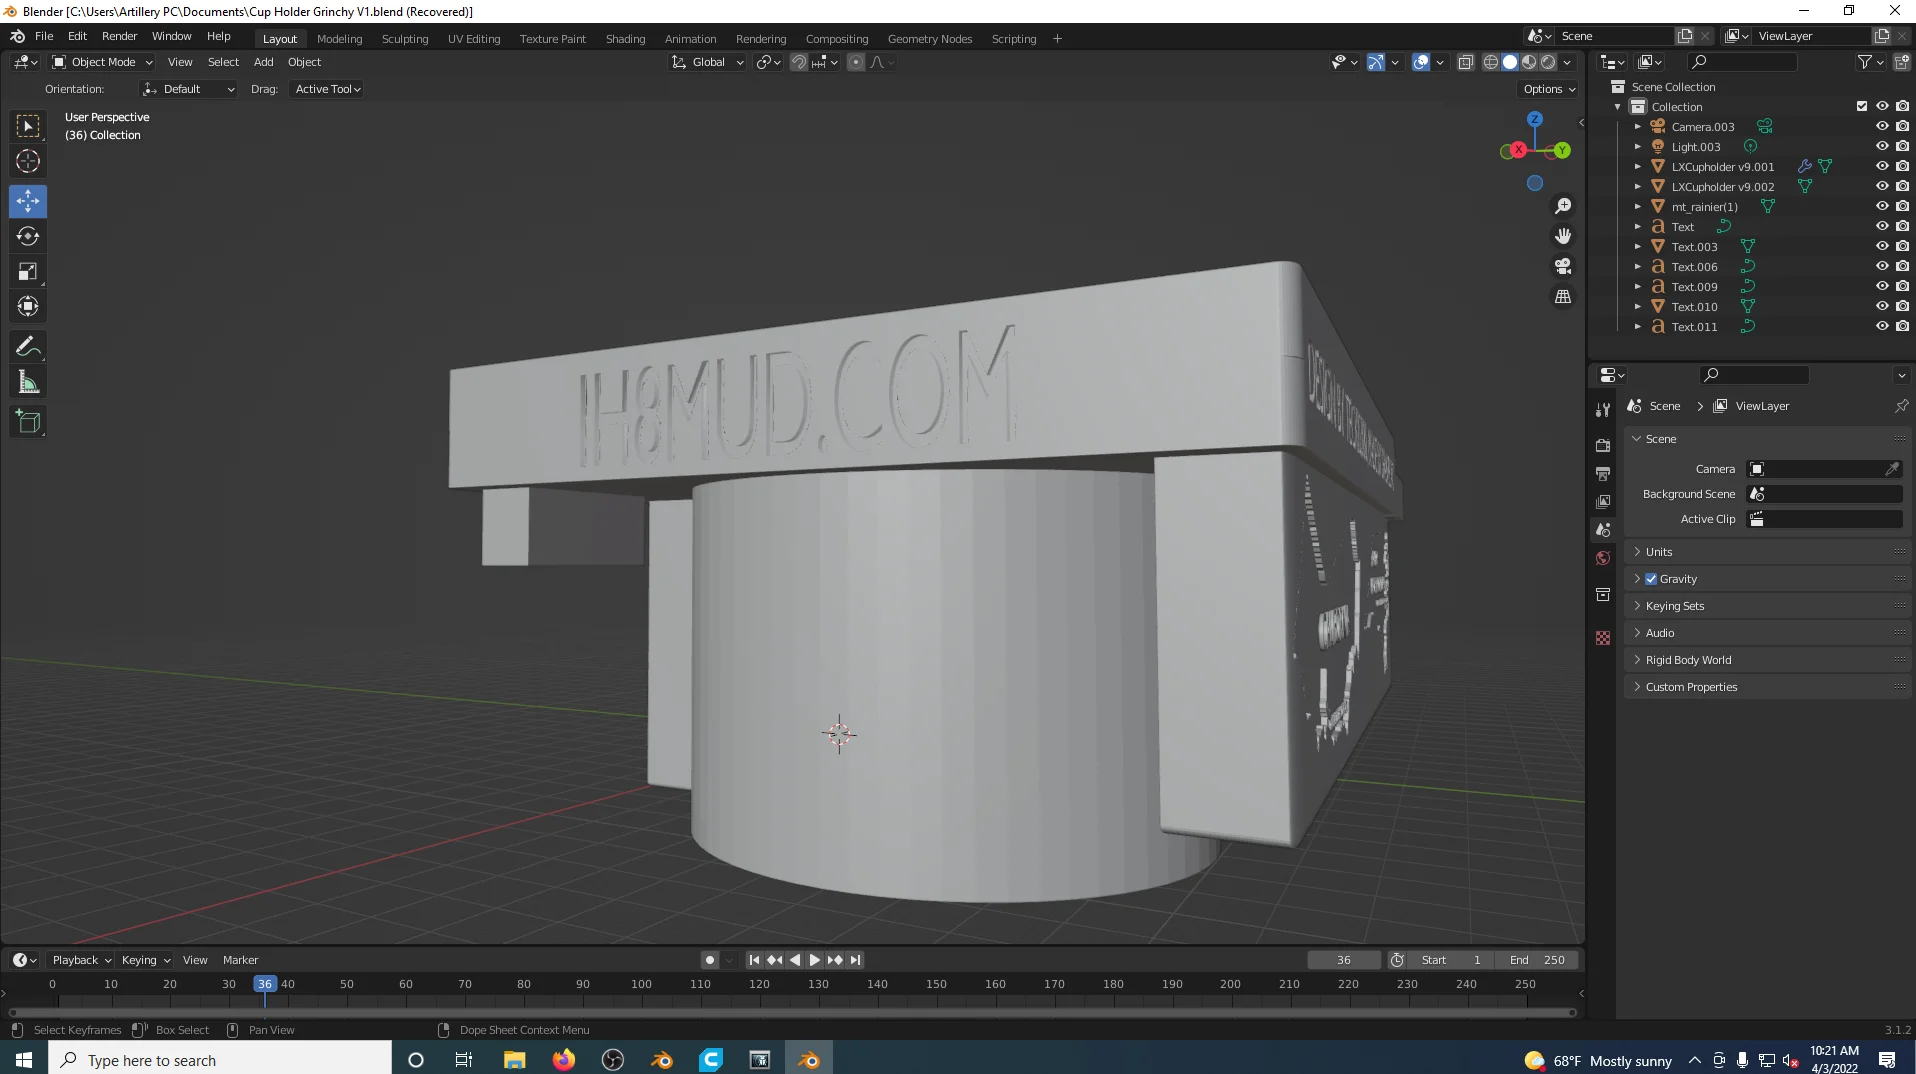Uncheck the Collection exclude checkbox
The width and height of the screenshot is (1916, 1074).
point(1862,106)
